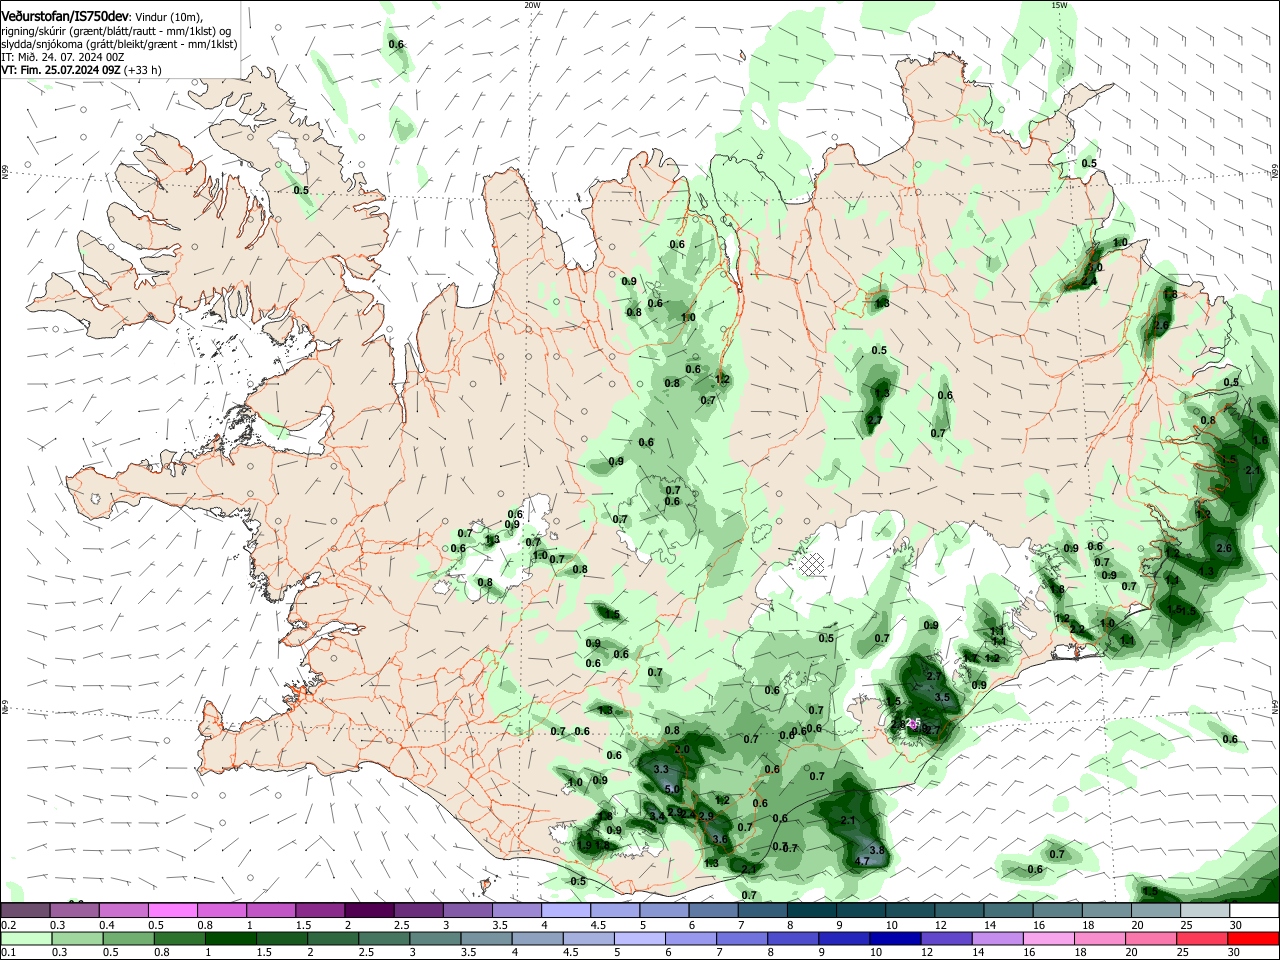Screen dimensions: 1280x960
Task: Click the VT: Fim. 25.07.2024 09Z line
Action: coord(81,70)
